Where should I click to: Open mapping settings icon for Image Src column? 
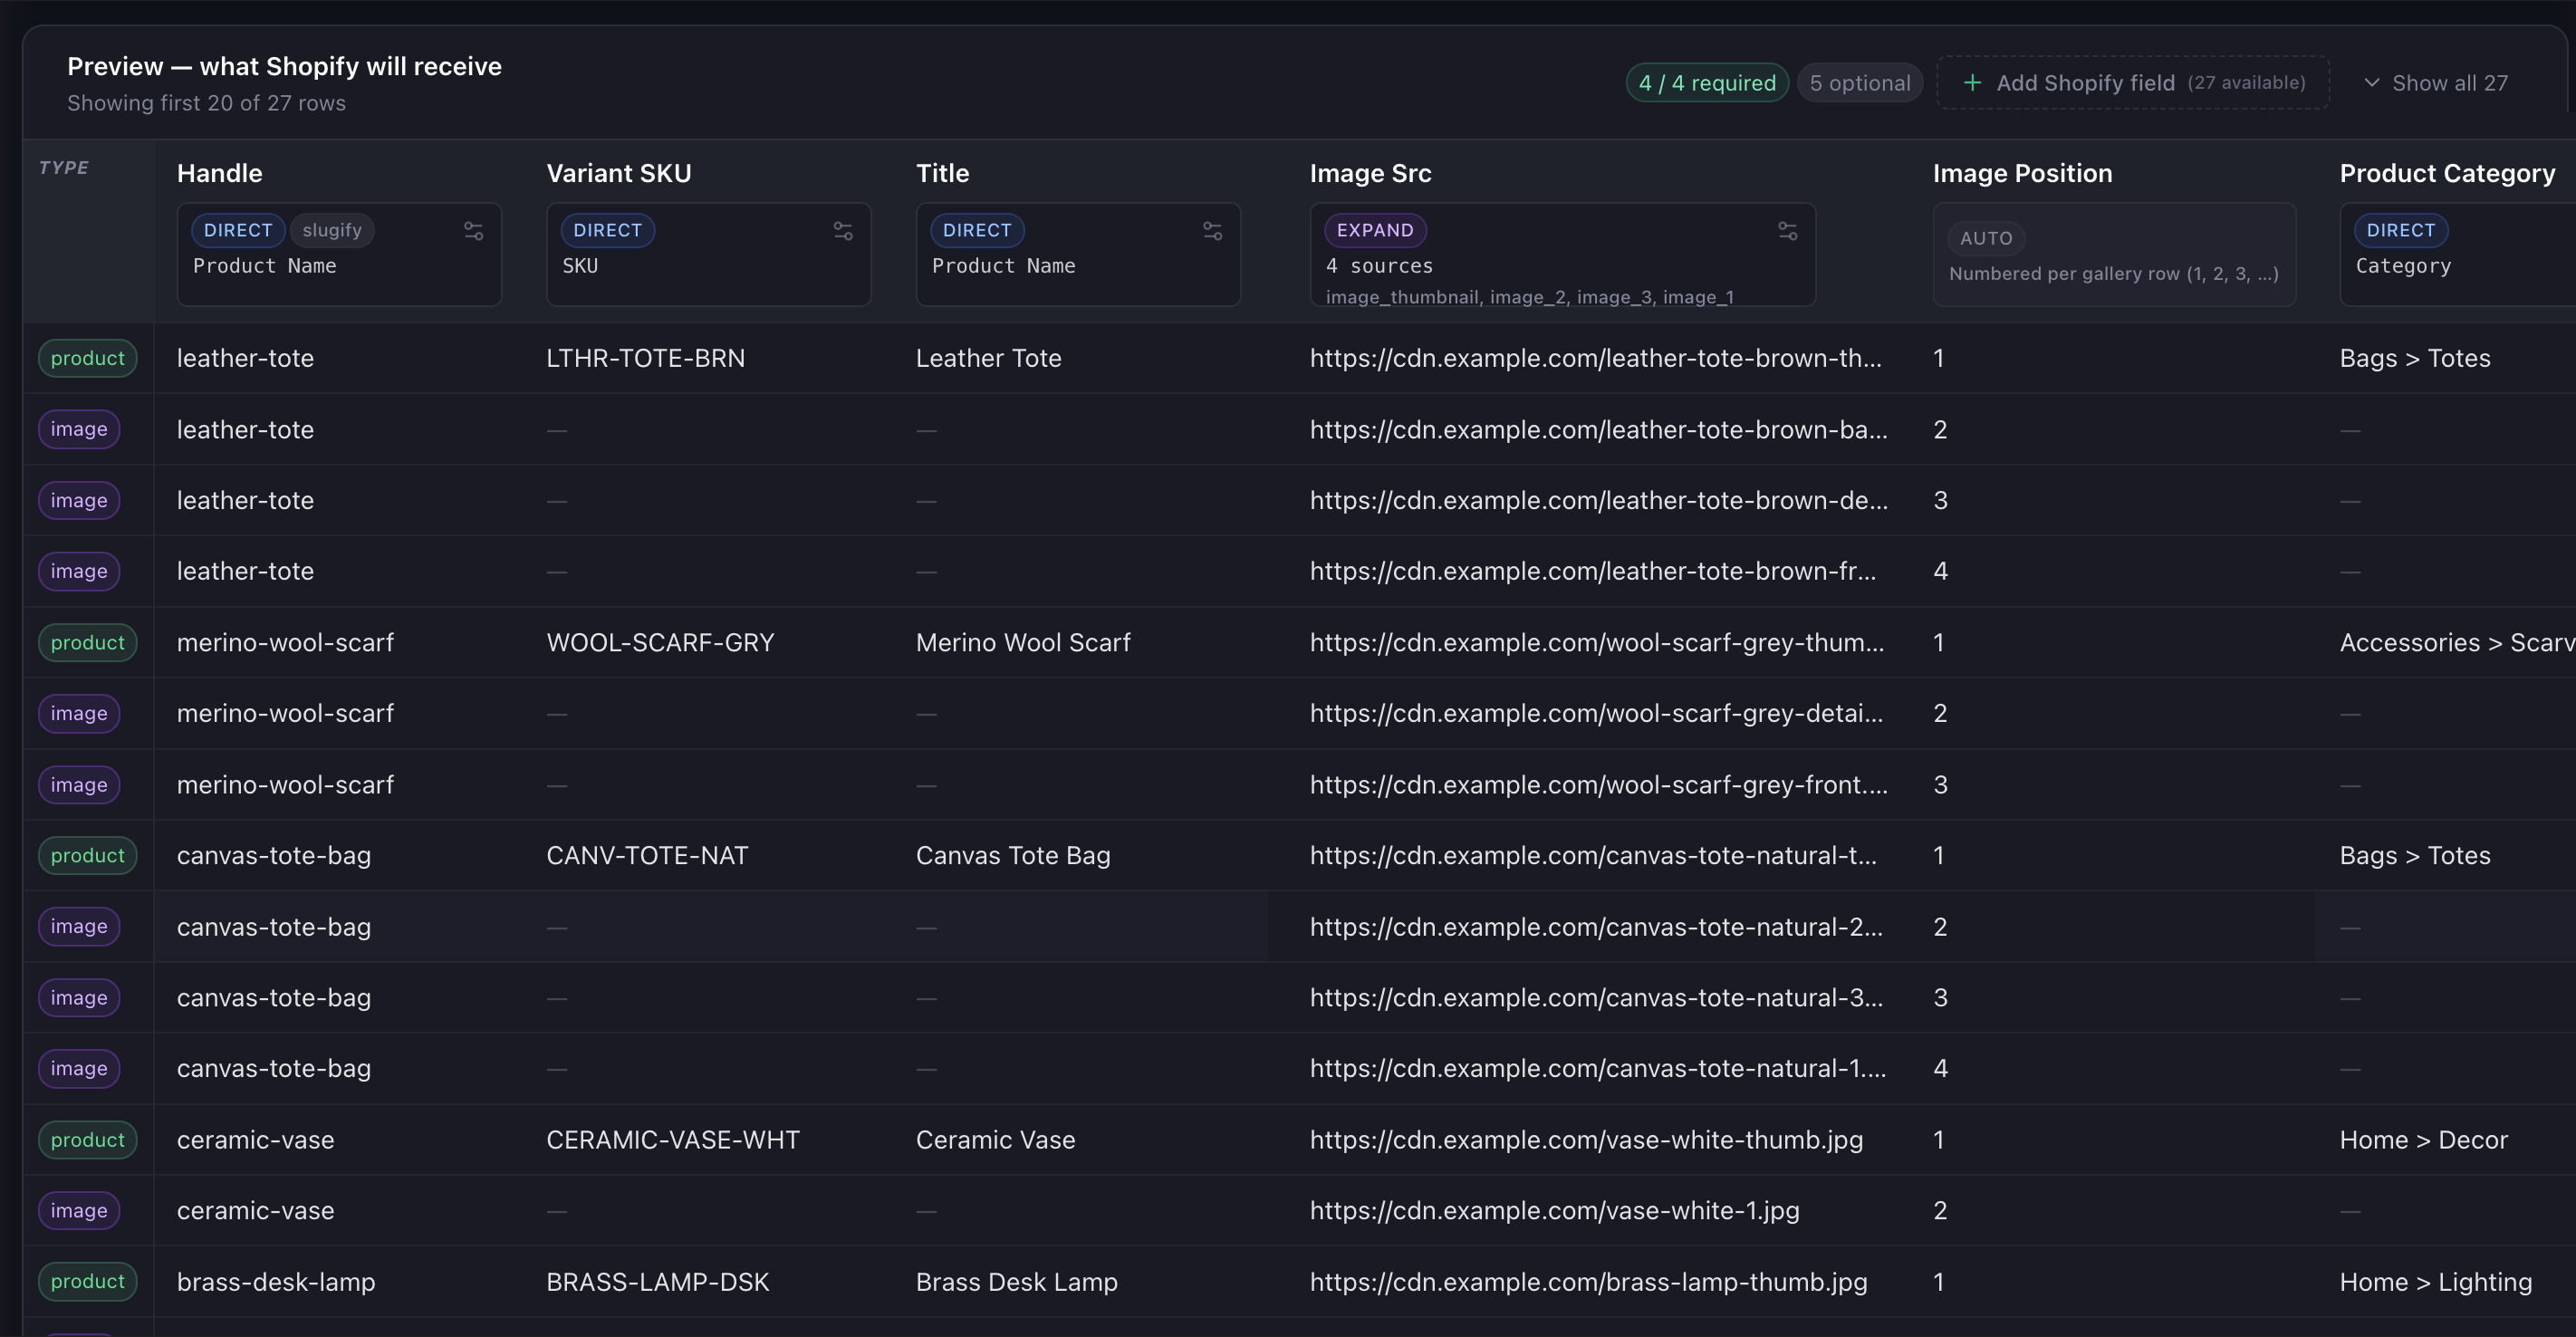click(x=1787, y=231)
